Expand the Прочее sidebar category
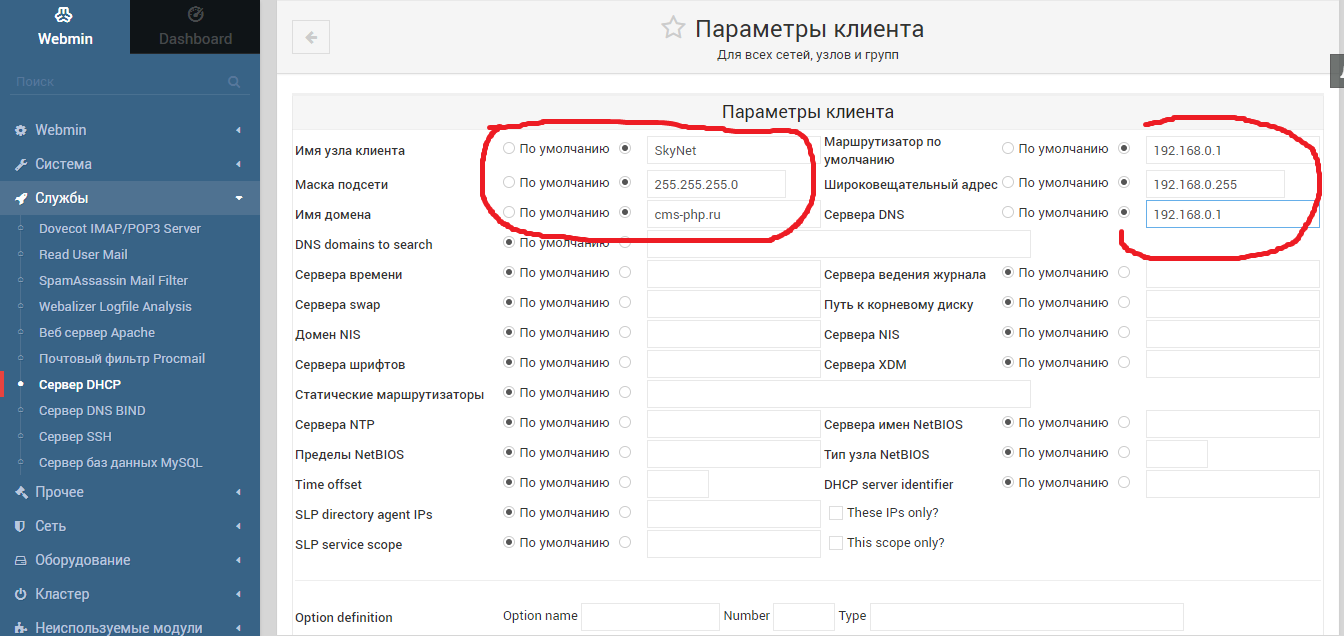 click(x=130, y=492)
